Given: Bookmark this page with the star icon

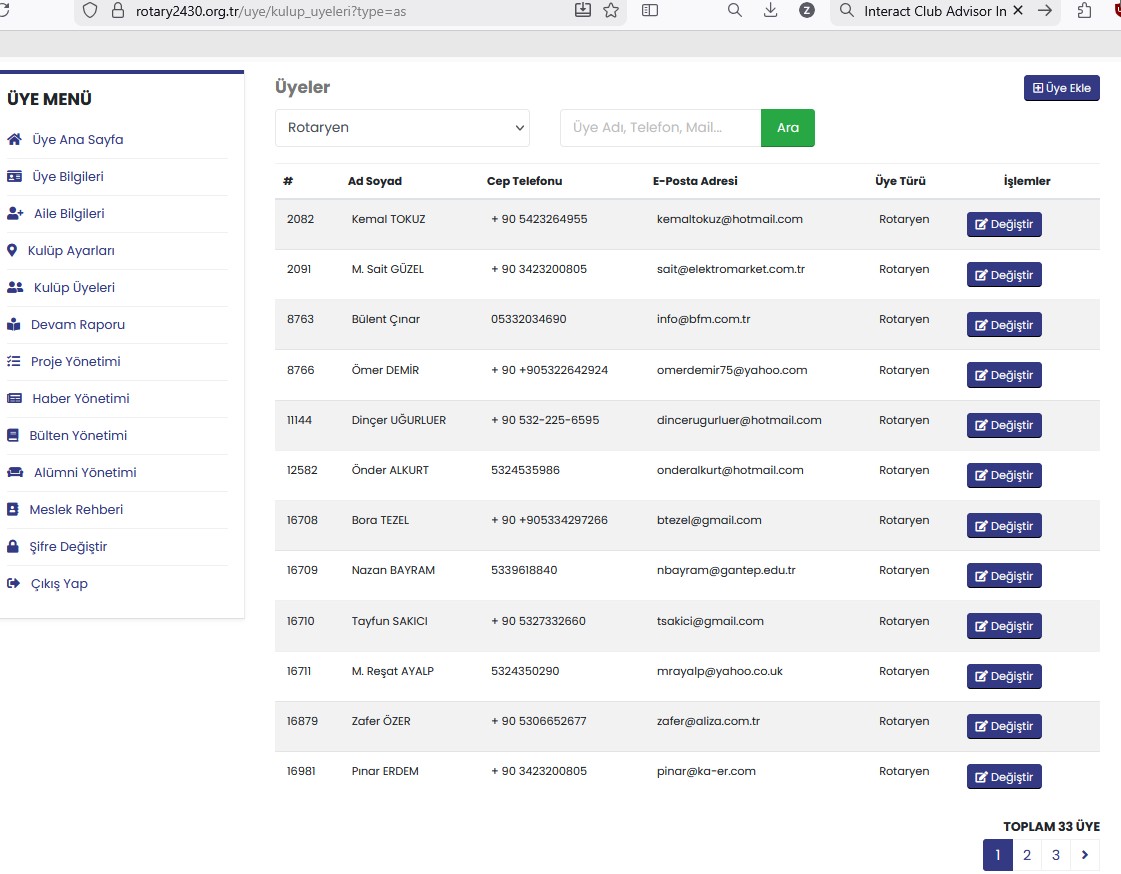Looking at the screenshot, I should click(611, 11).
